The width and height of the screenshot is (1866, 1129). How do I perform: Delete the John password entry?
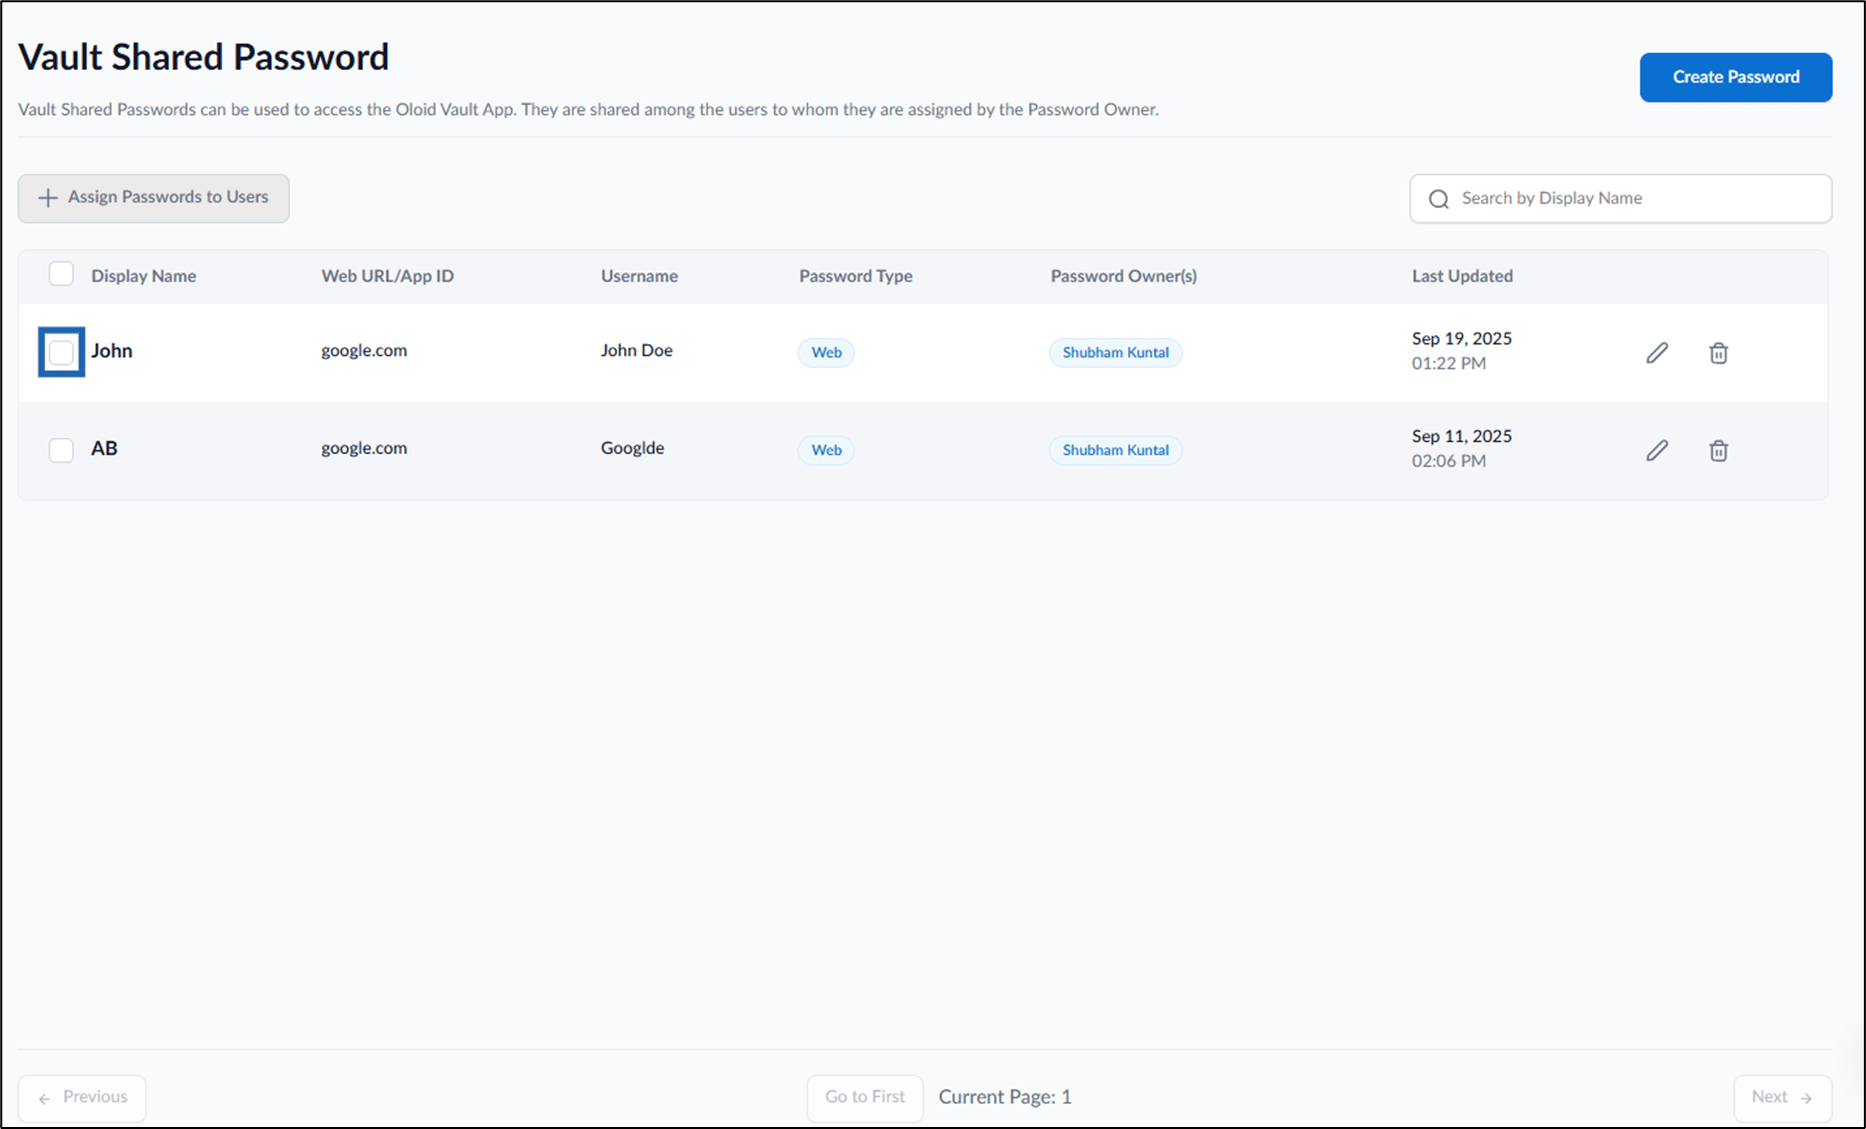[x=1718, y=352]
